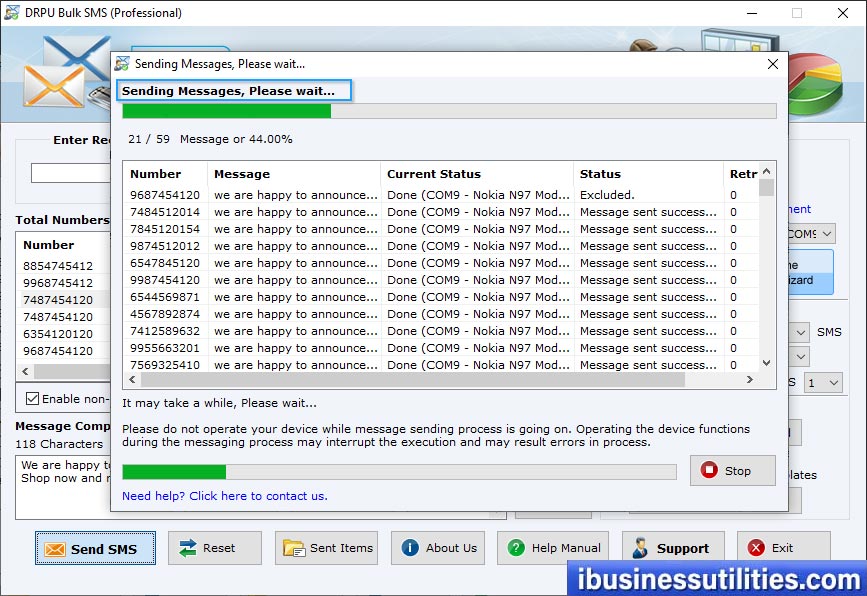867x596 pixels.
Task: Click the folder icon on Sent Items
Action: point(294,548)
